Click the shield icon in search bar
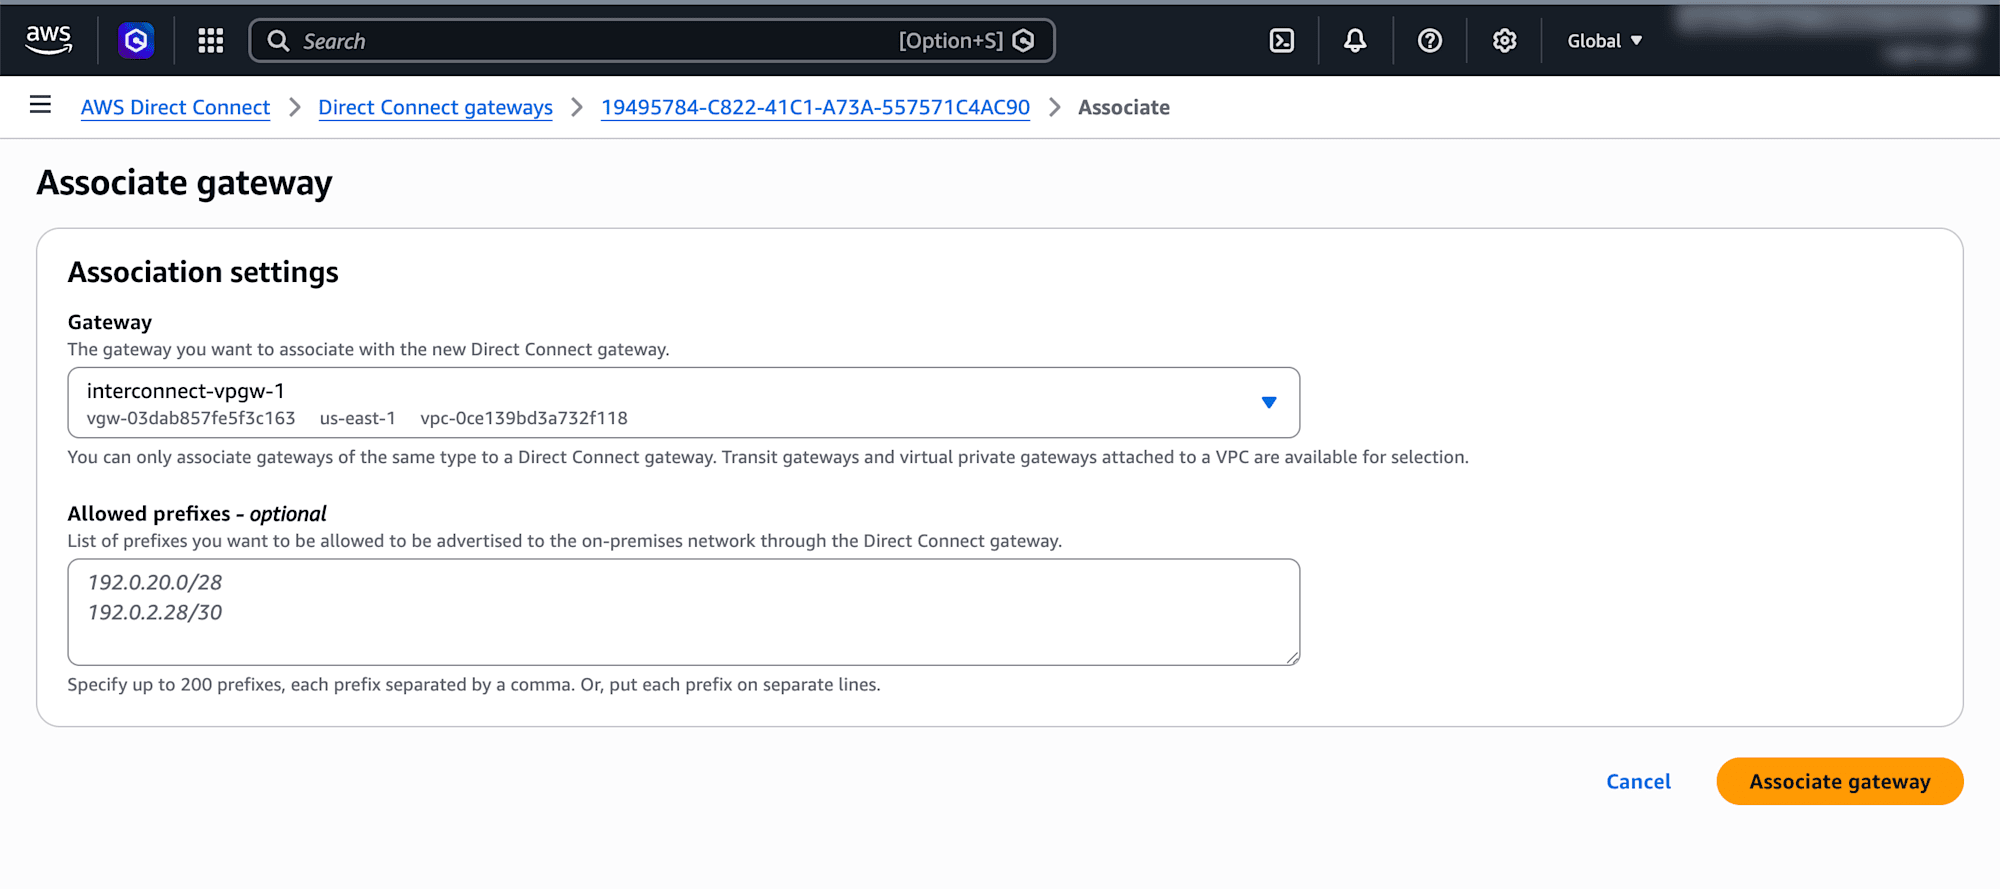This screenshot has width=2000, height=889. coord(1023,40)
